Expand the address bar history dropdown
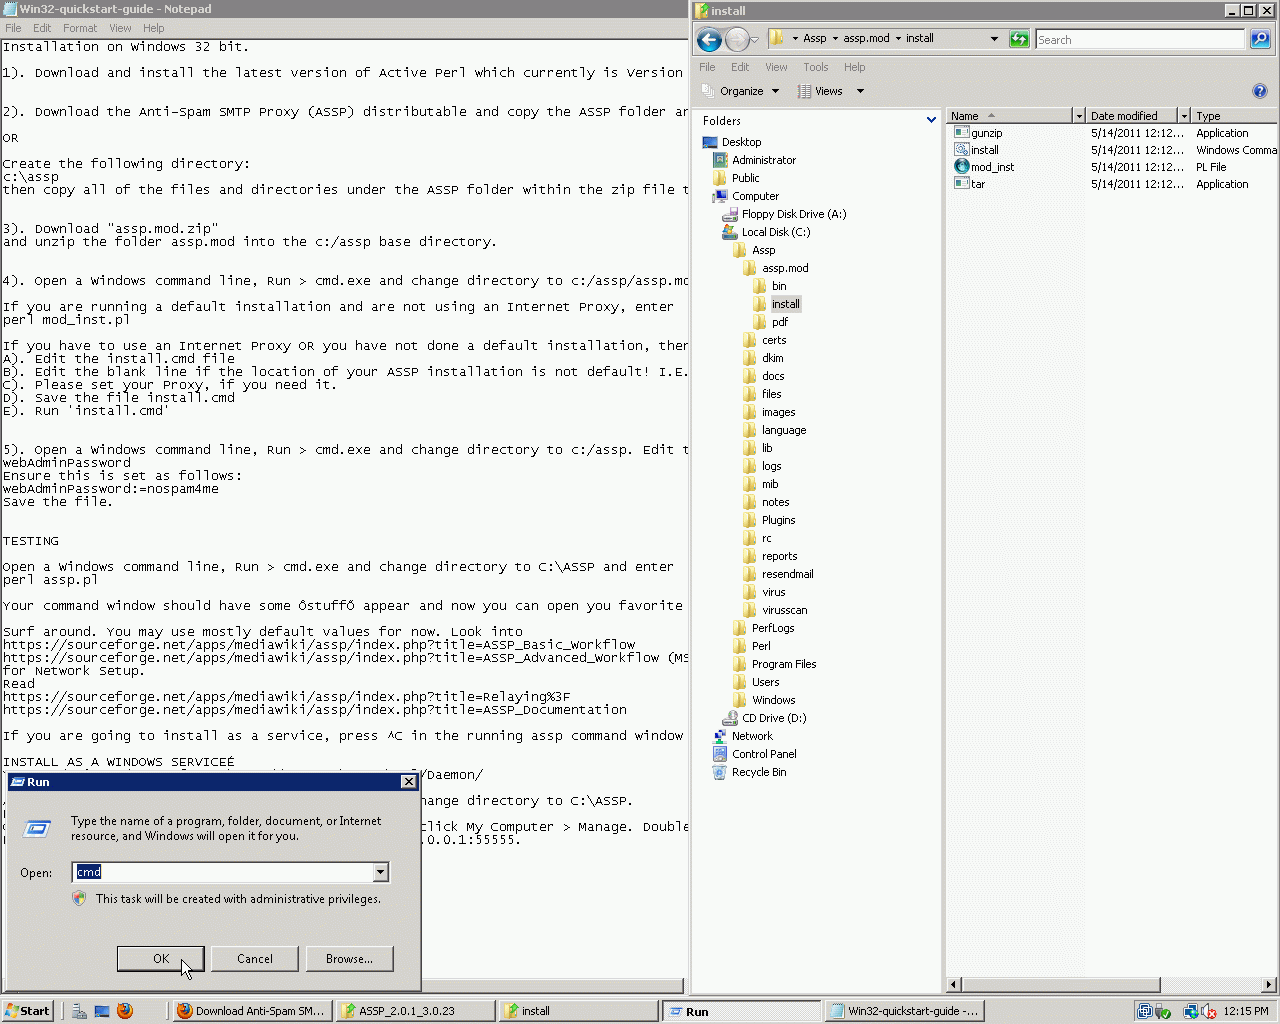 [x=994, y=39]
